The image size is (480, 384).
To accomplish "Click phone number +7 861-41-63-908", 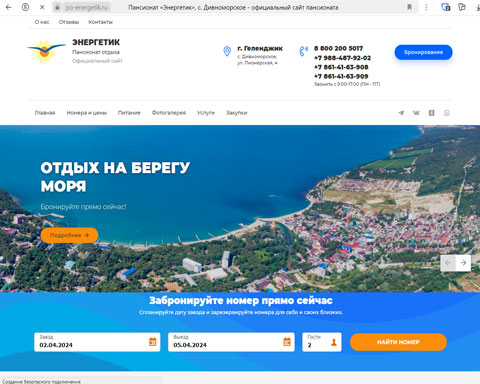I will tap(341, 67).
